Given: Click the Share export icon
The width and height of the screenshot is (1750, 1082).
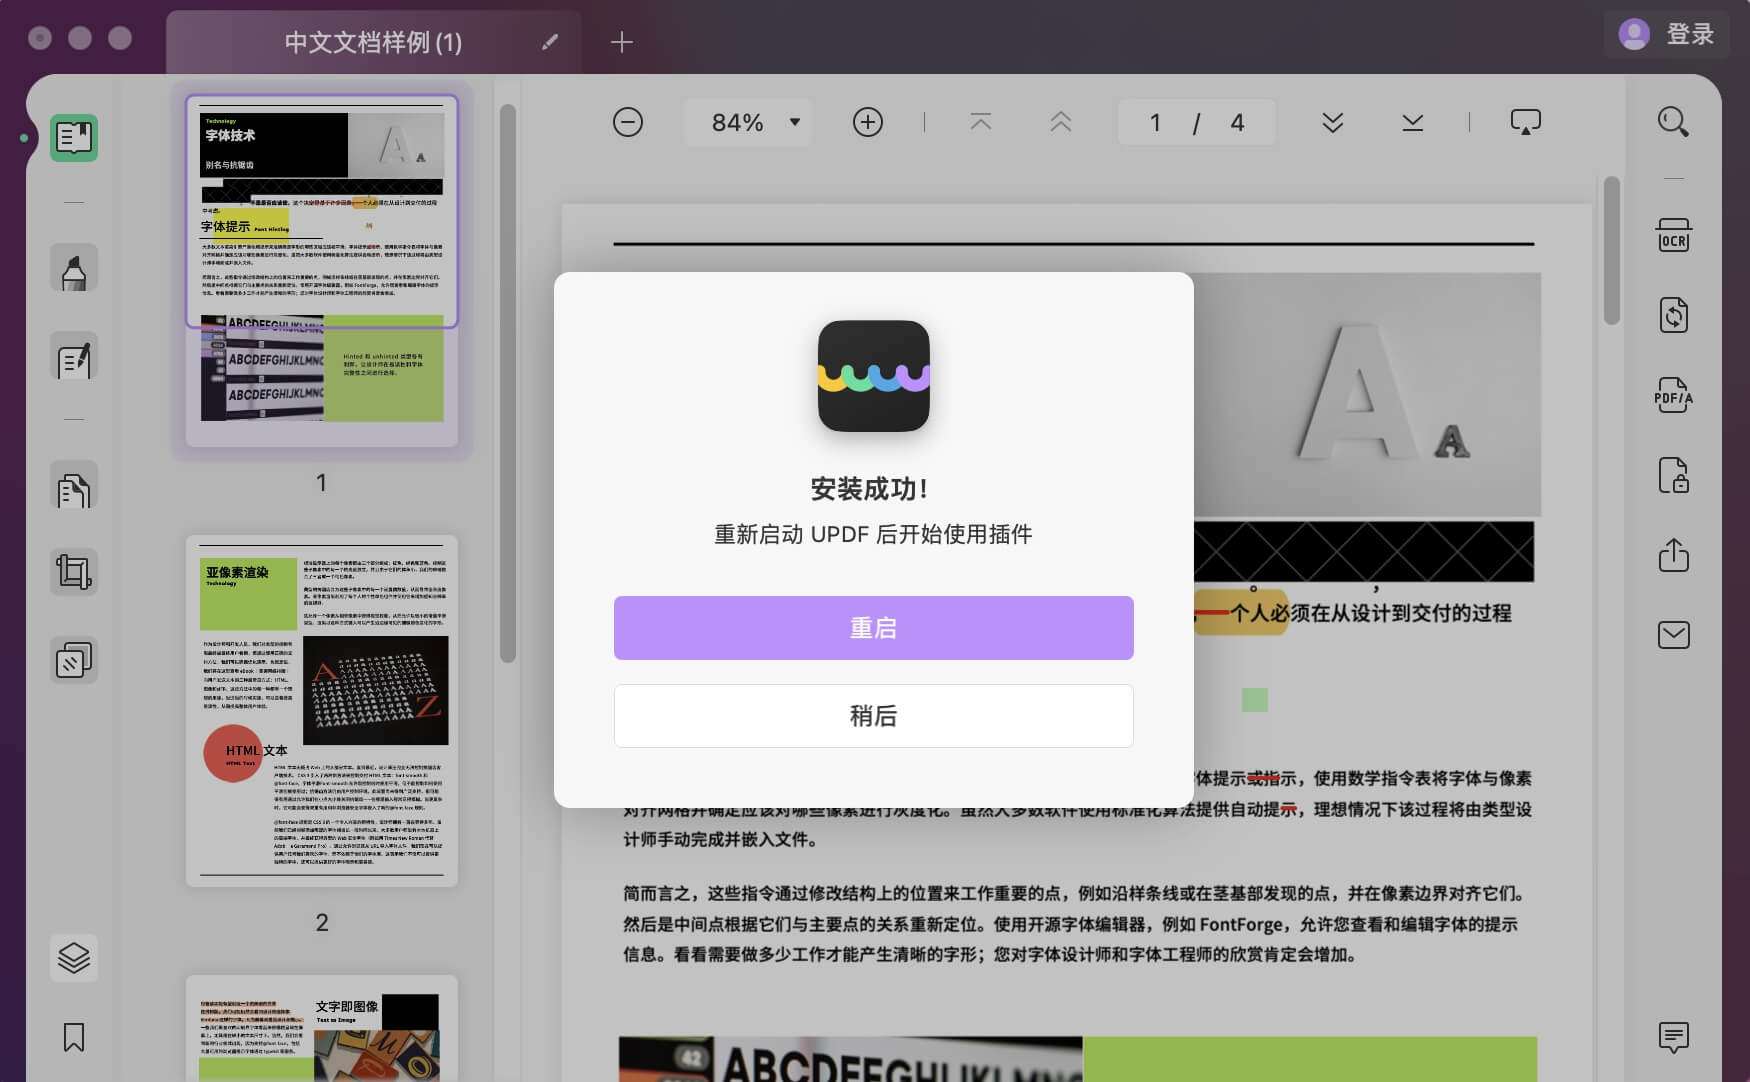Looking at the screenshot, I should pos(1673,555).
